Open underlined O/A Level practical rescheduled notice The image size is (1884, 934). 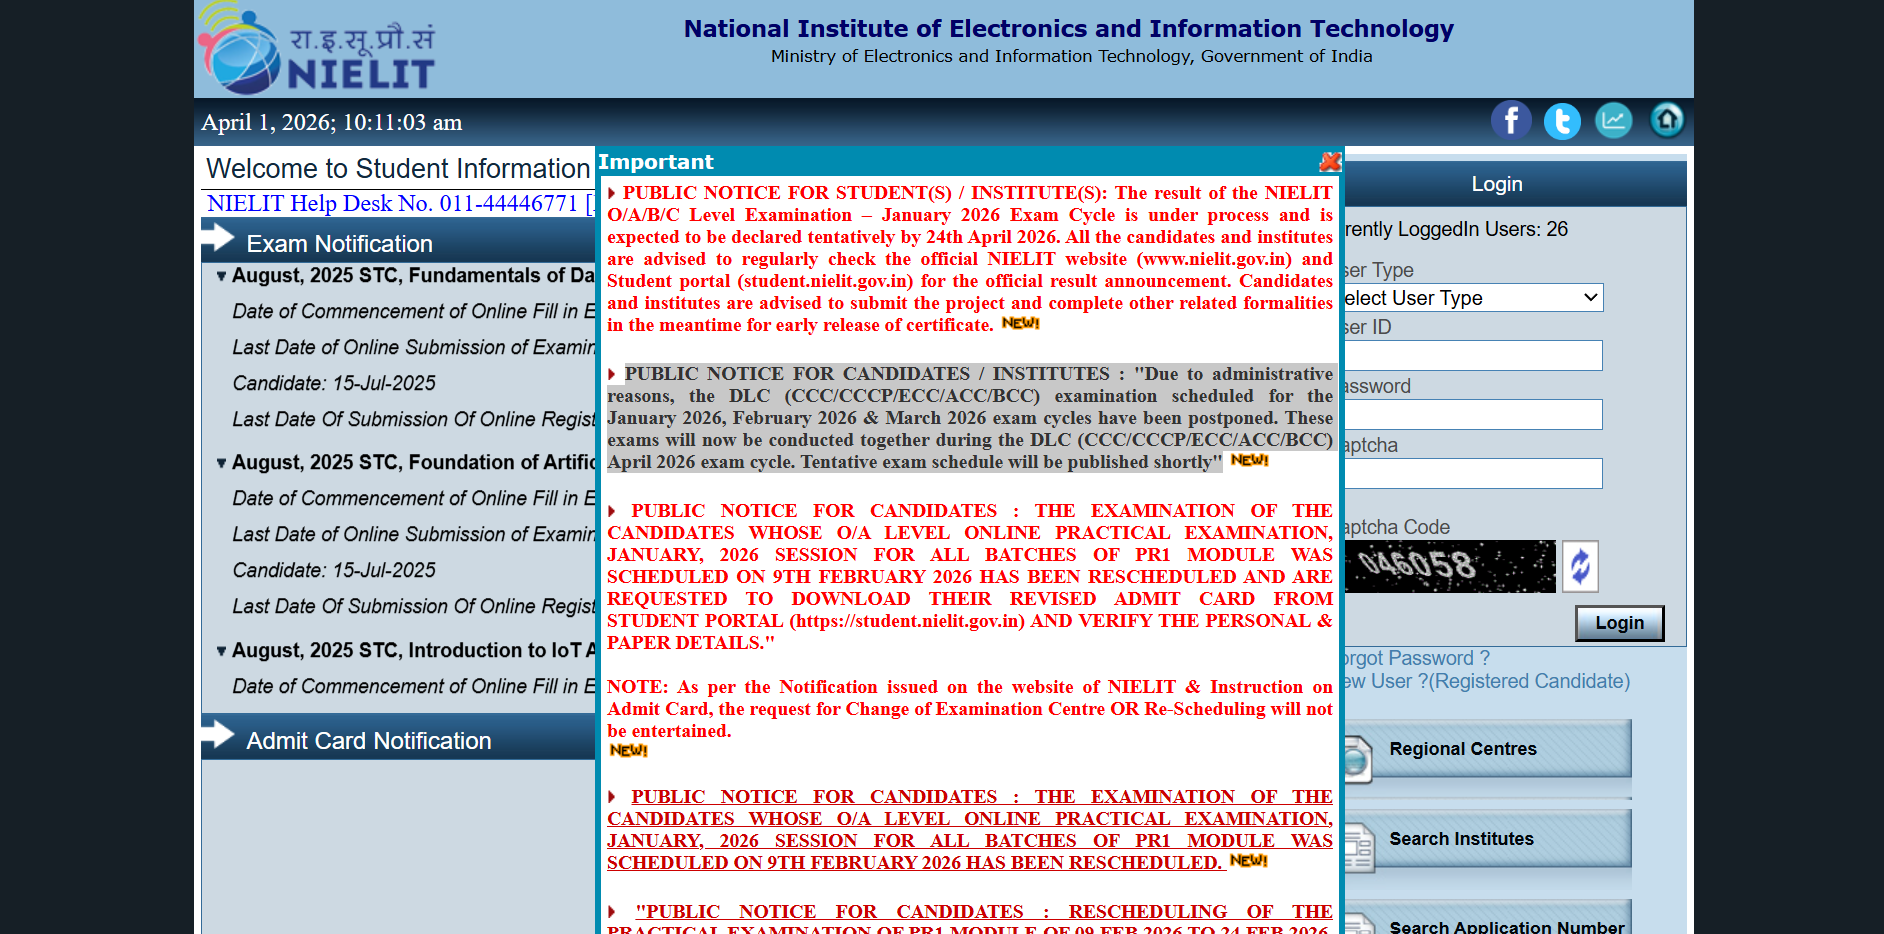[x=969, y=830]
